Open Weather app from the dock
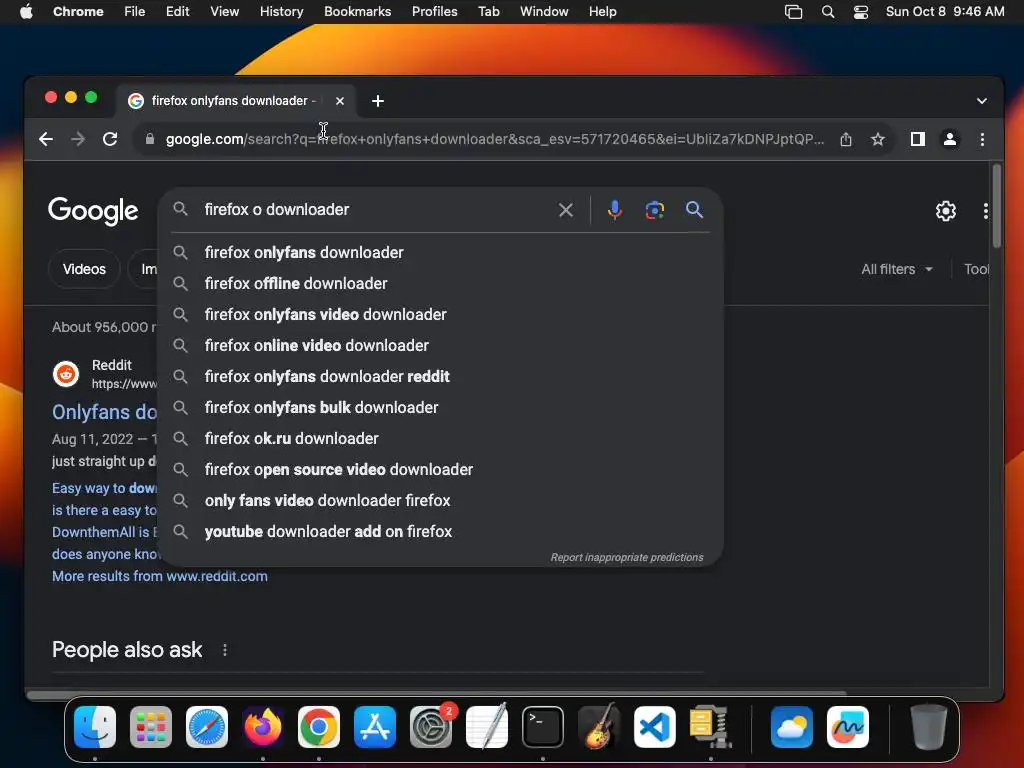 pos(792,727)
